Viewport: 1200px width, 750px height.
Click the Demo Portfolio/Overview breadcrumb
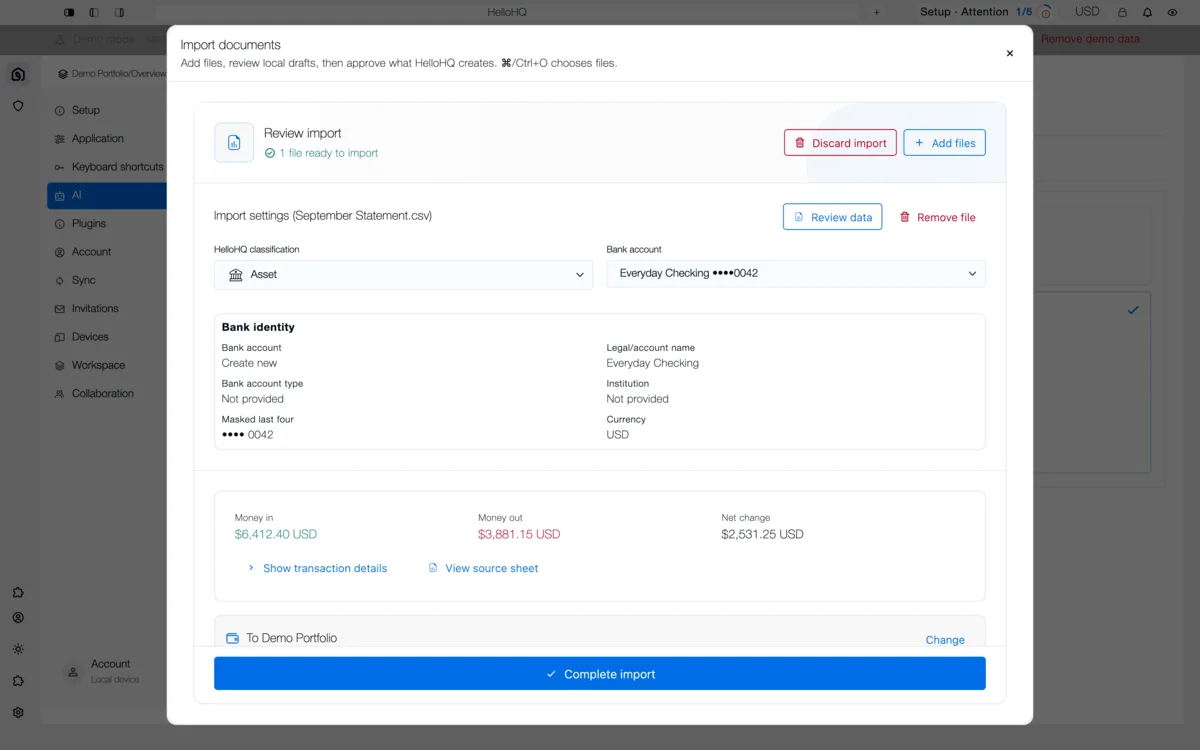point(111,74)
